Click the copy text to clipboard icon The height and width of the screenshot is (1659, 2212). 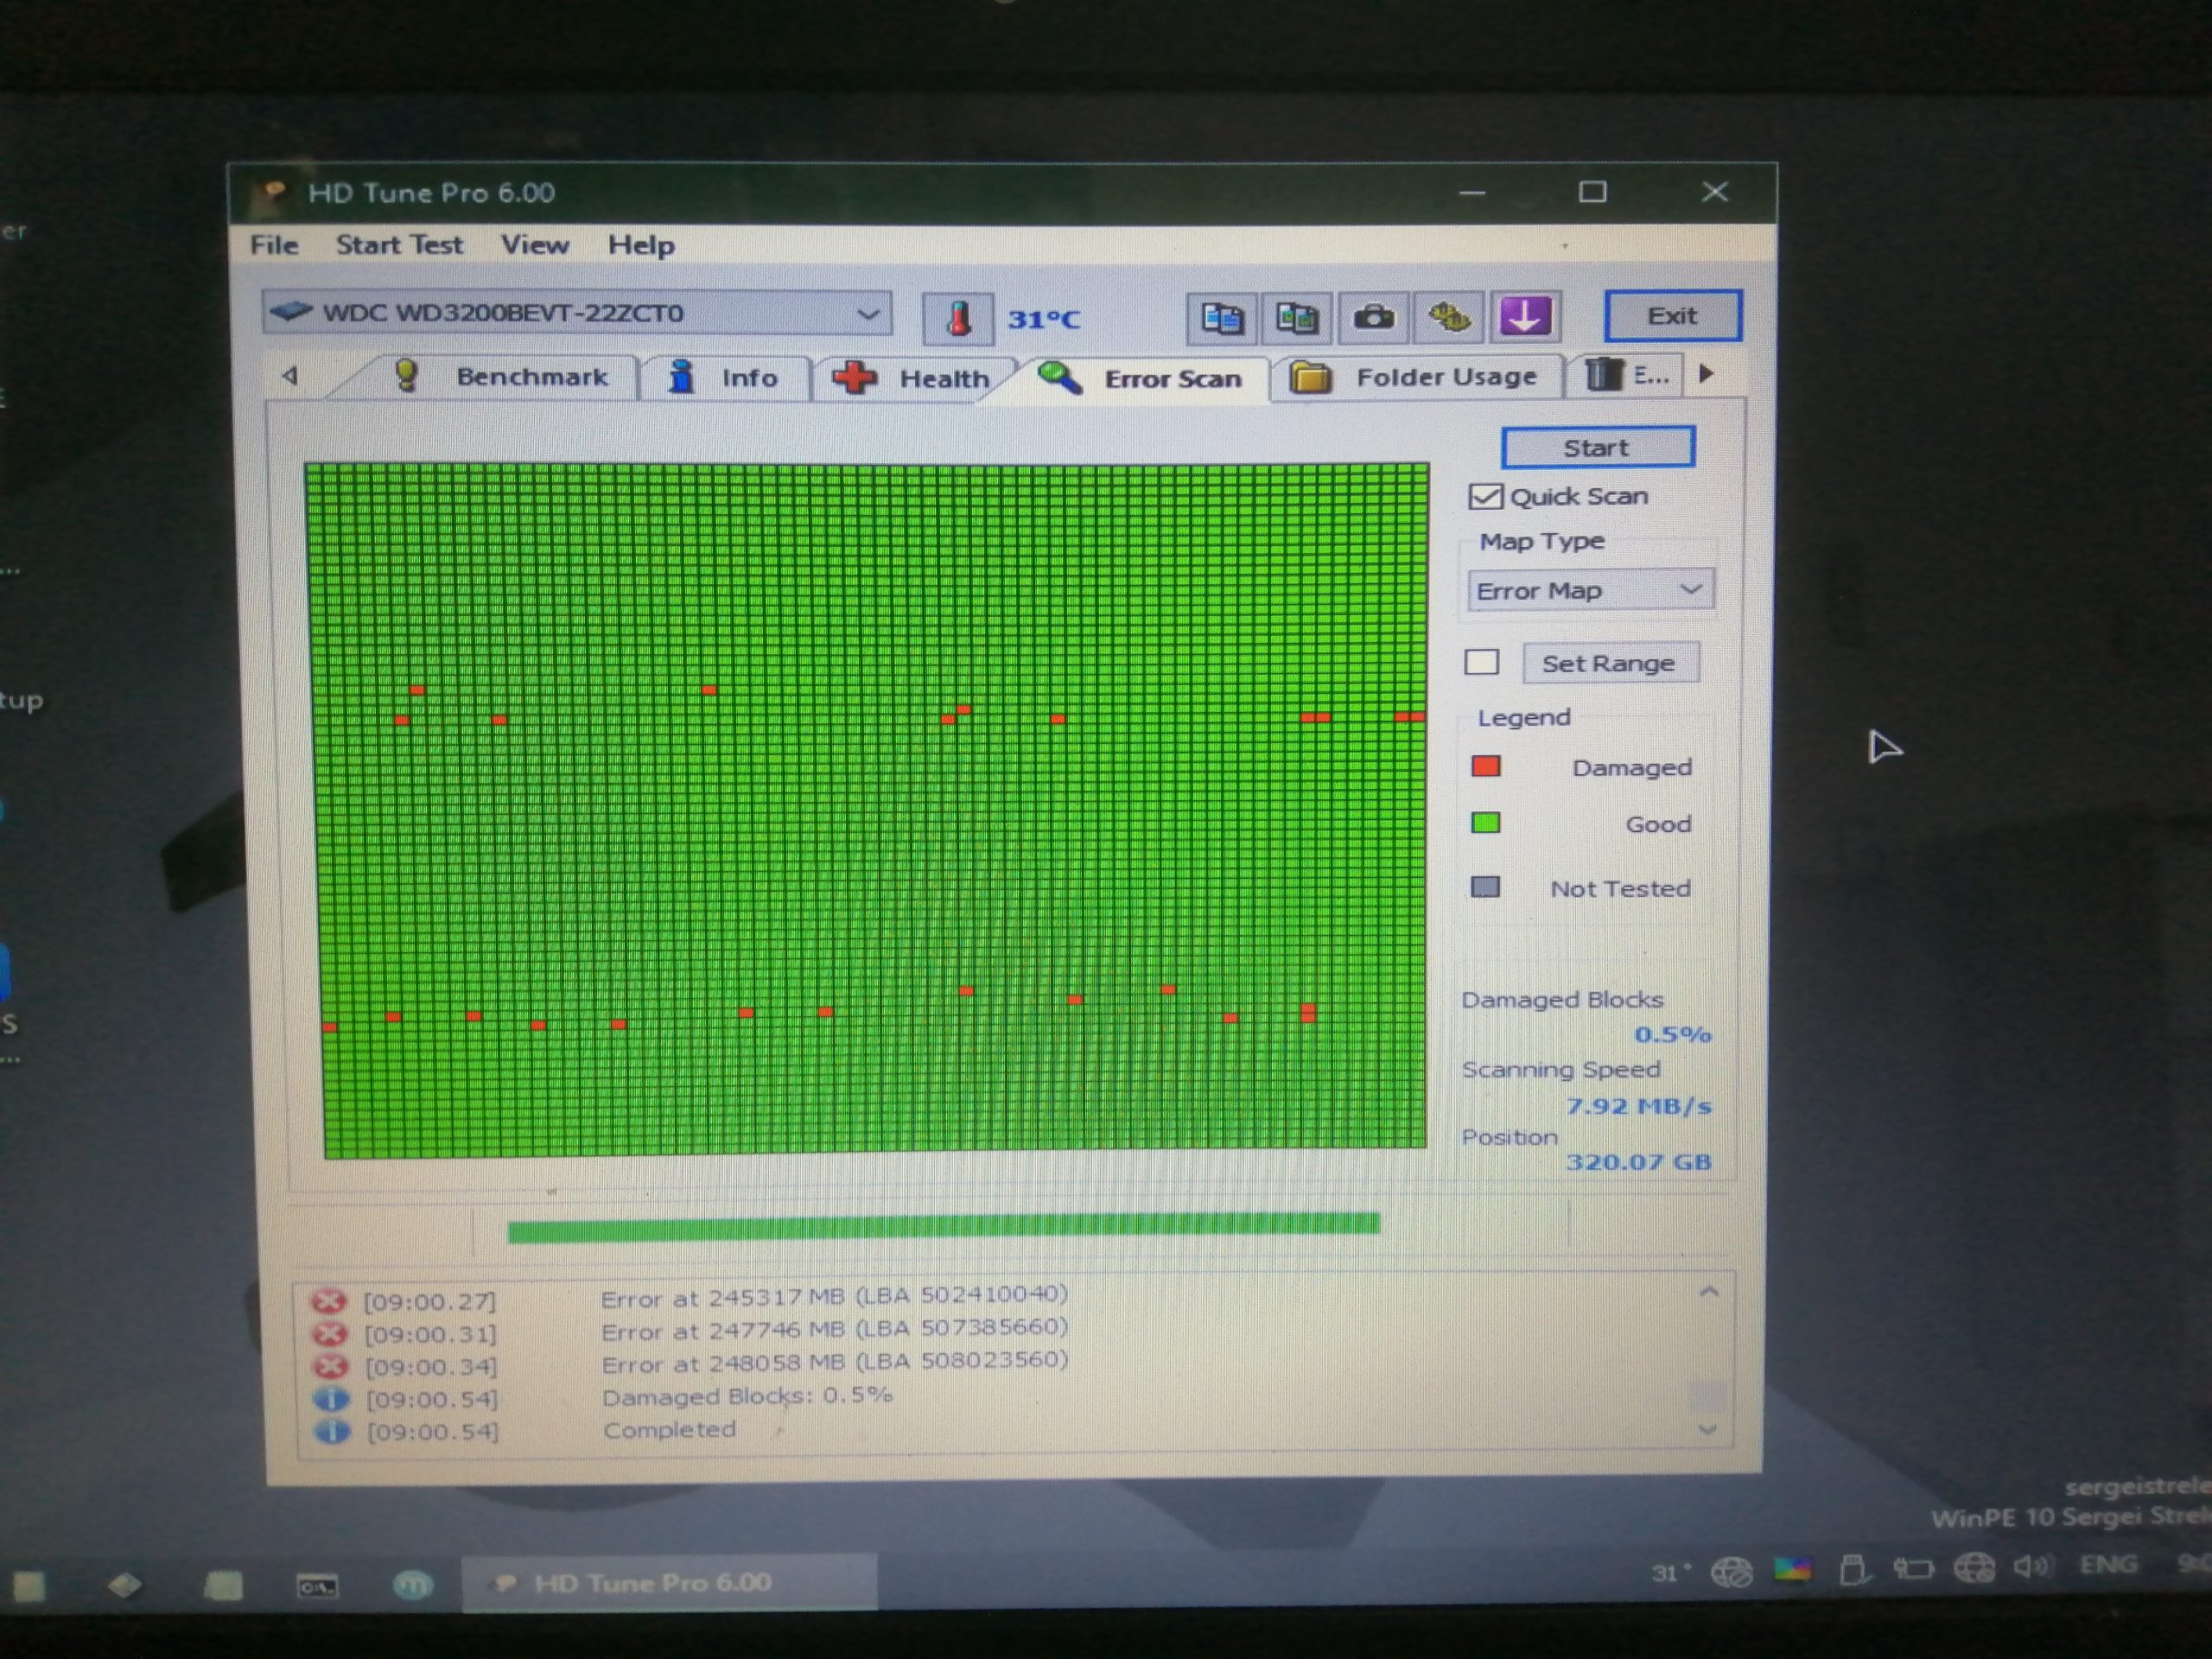coord(1221,318)
